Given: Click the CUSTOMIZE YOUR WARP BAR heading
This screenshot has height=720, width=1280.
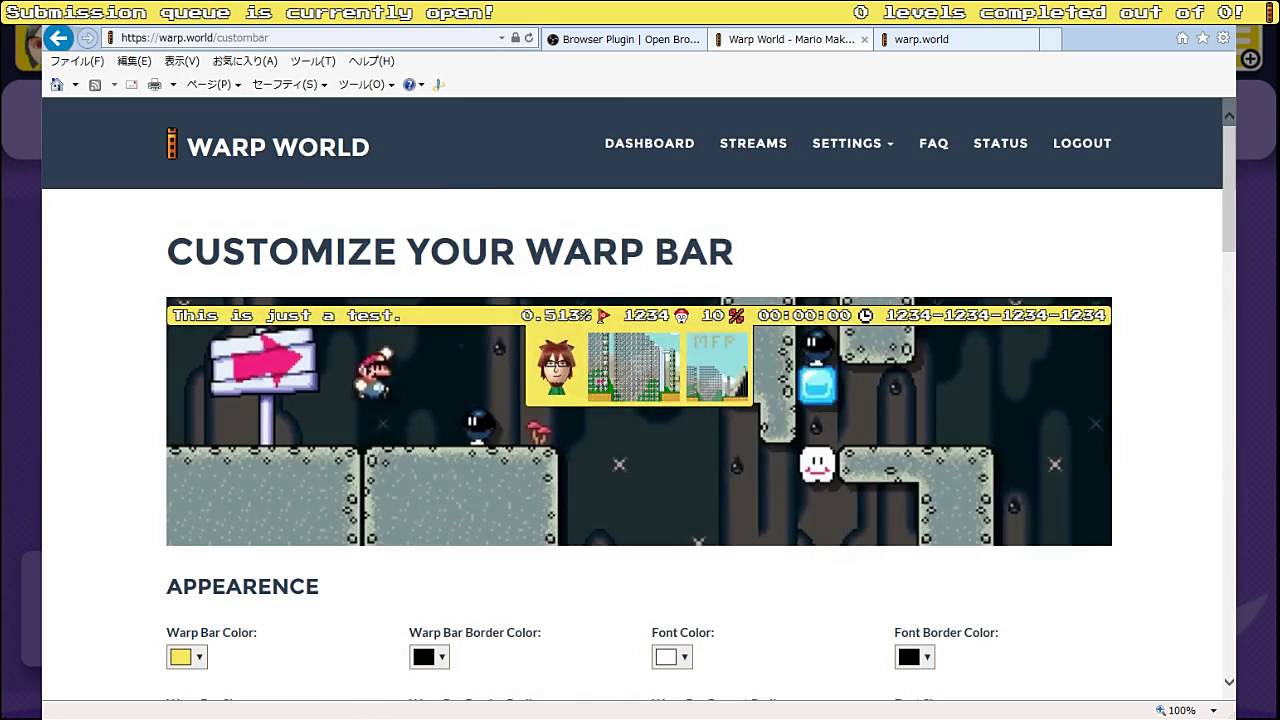Looking at the screenshot, I should [450, 252].
